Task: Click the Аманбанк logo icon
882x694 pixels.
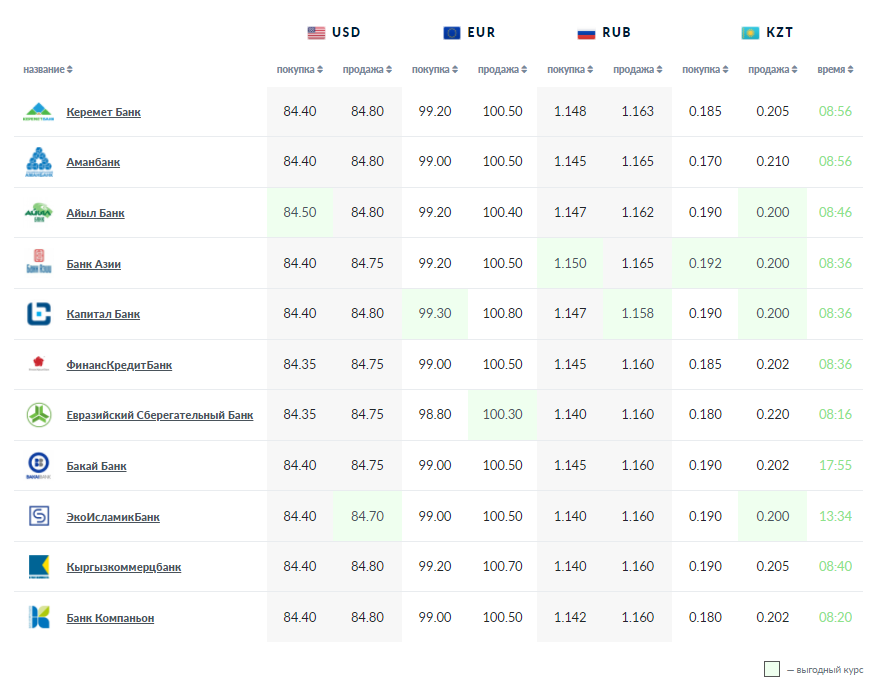Action: coord(39,162)
